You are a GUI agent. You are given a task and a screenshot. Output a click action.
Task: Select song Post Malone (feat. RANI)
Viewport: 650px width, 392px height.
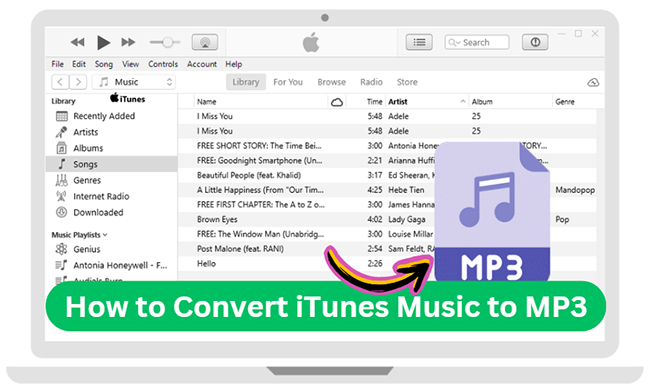240,249
